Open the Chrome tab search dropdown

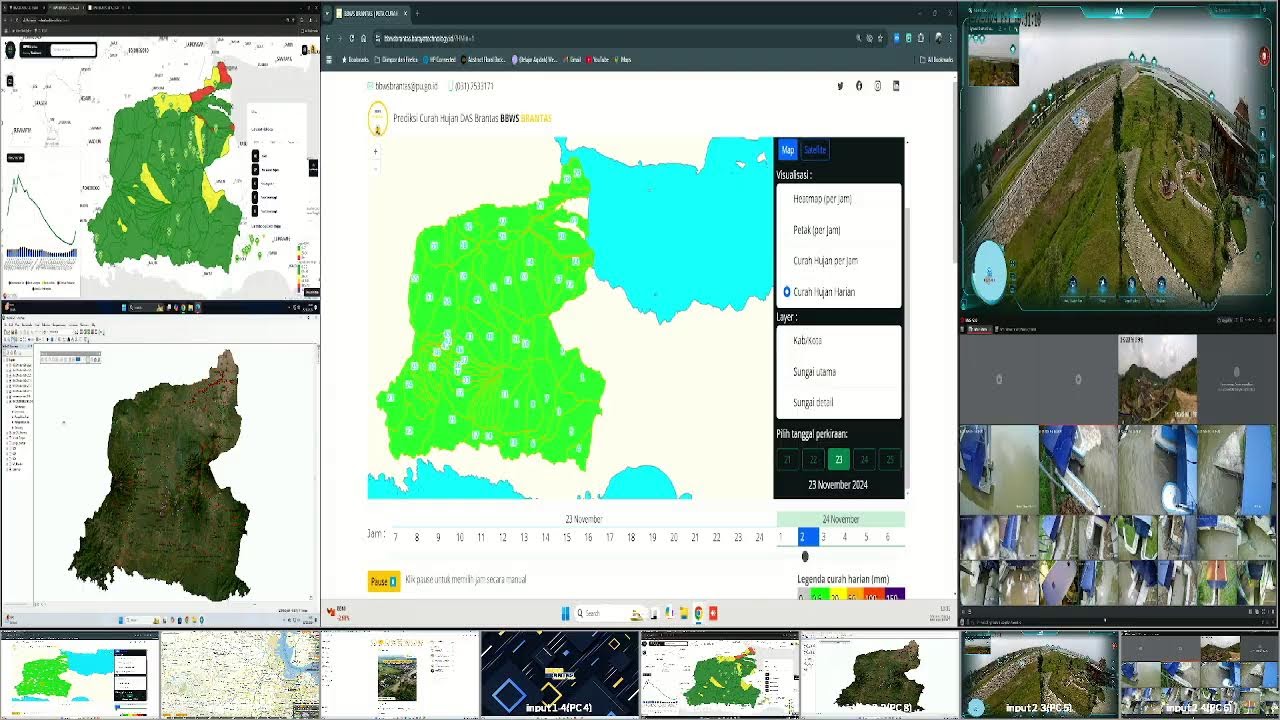pos(327,13)
